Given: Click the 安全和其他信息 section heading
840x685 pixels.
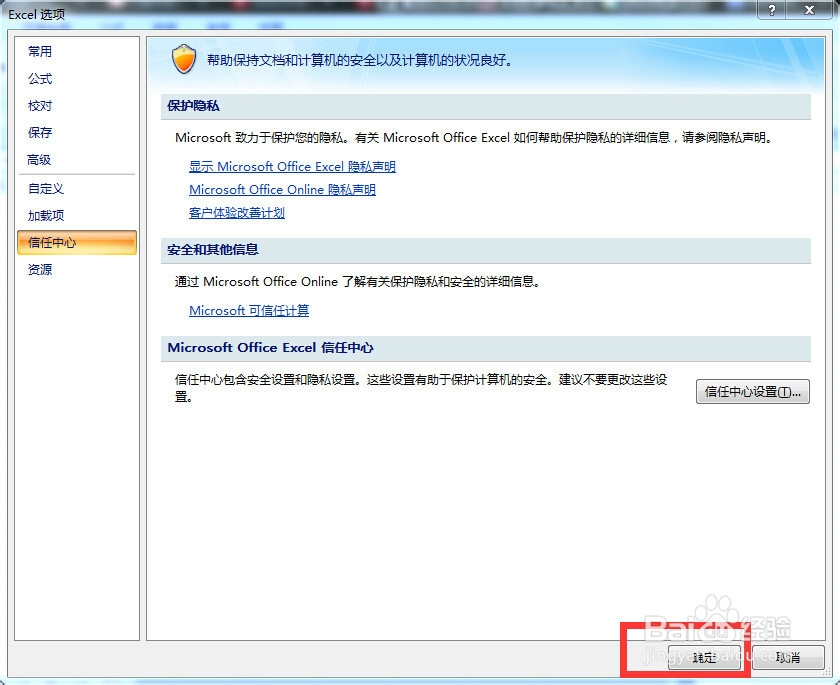Looking at the screenshot, I should (213, 250).
